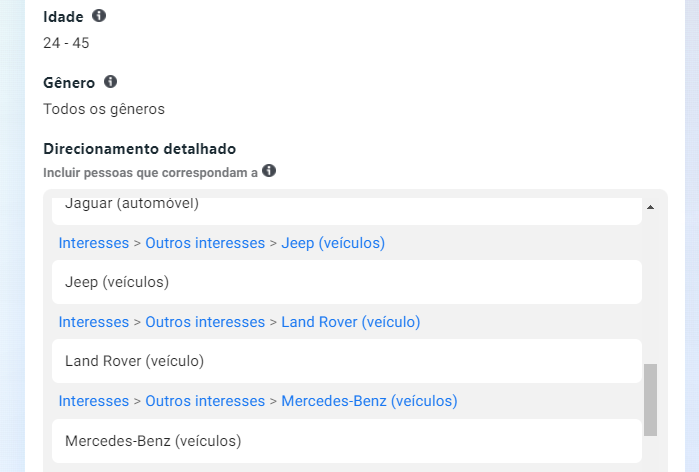699x472 pixels.
Task: Select the Land Rover (veículo) interest row
Action: coord(347,361)
